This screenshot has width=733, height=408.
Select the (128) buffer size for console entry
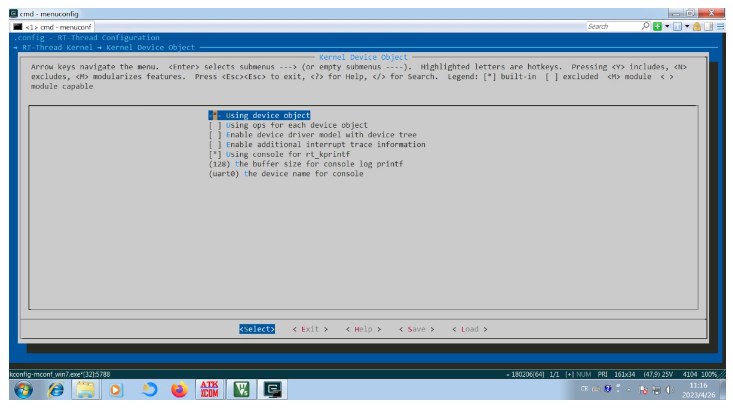[x=306, y=164]
